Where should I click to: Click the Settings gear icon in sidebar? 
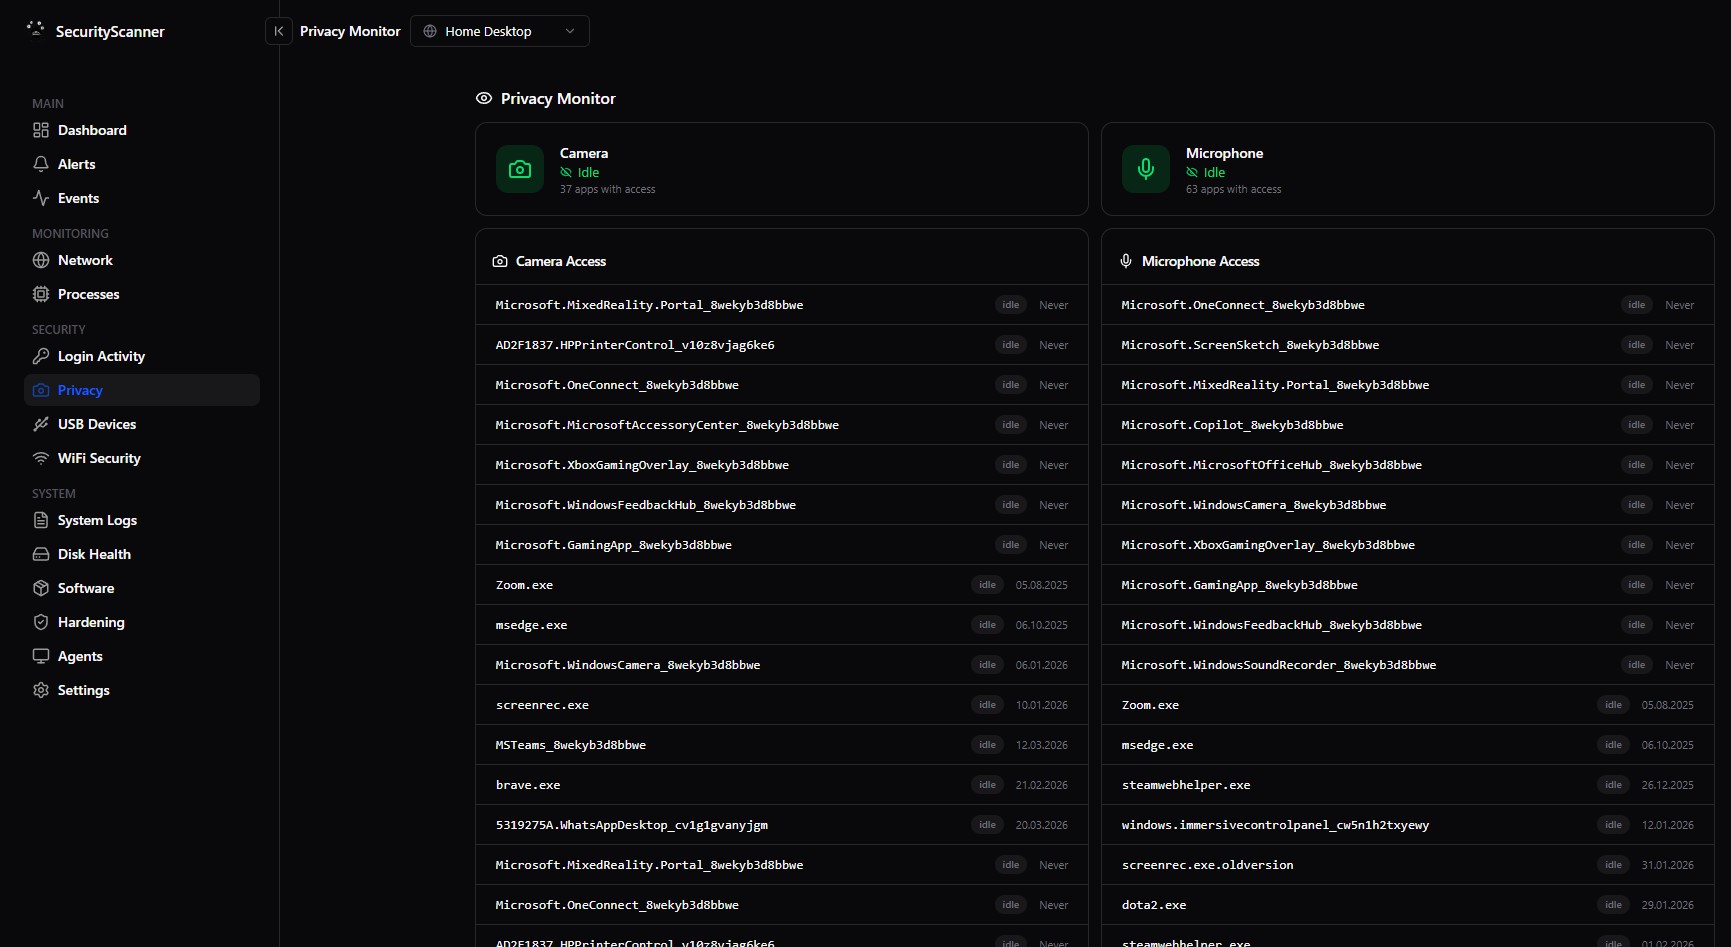point(41,690)
